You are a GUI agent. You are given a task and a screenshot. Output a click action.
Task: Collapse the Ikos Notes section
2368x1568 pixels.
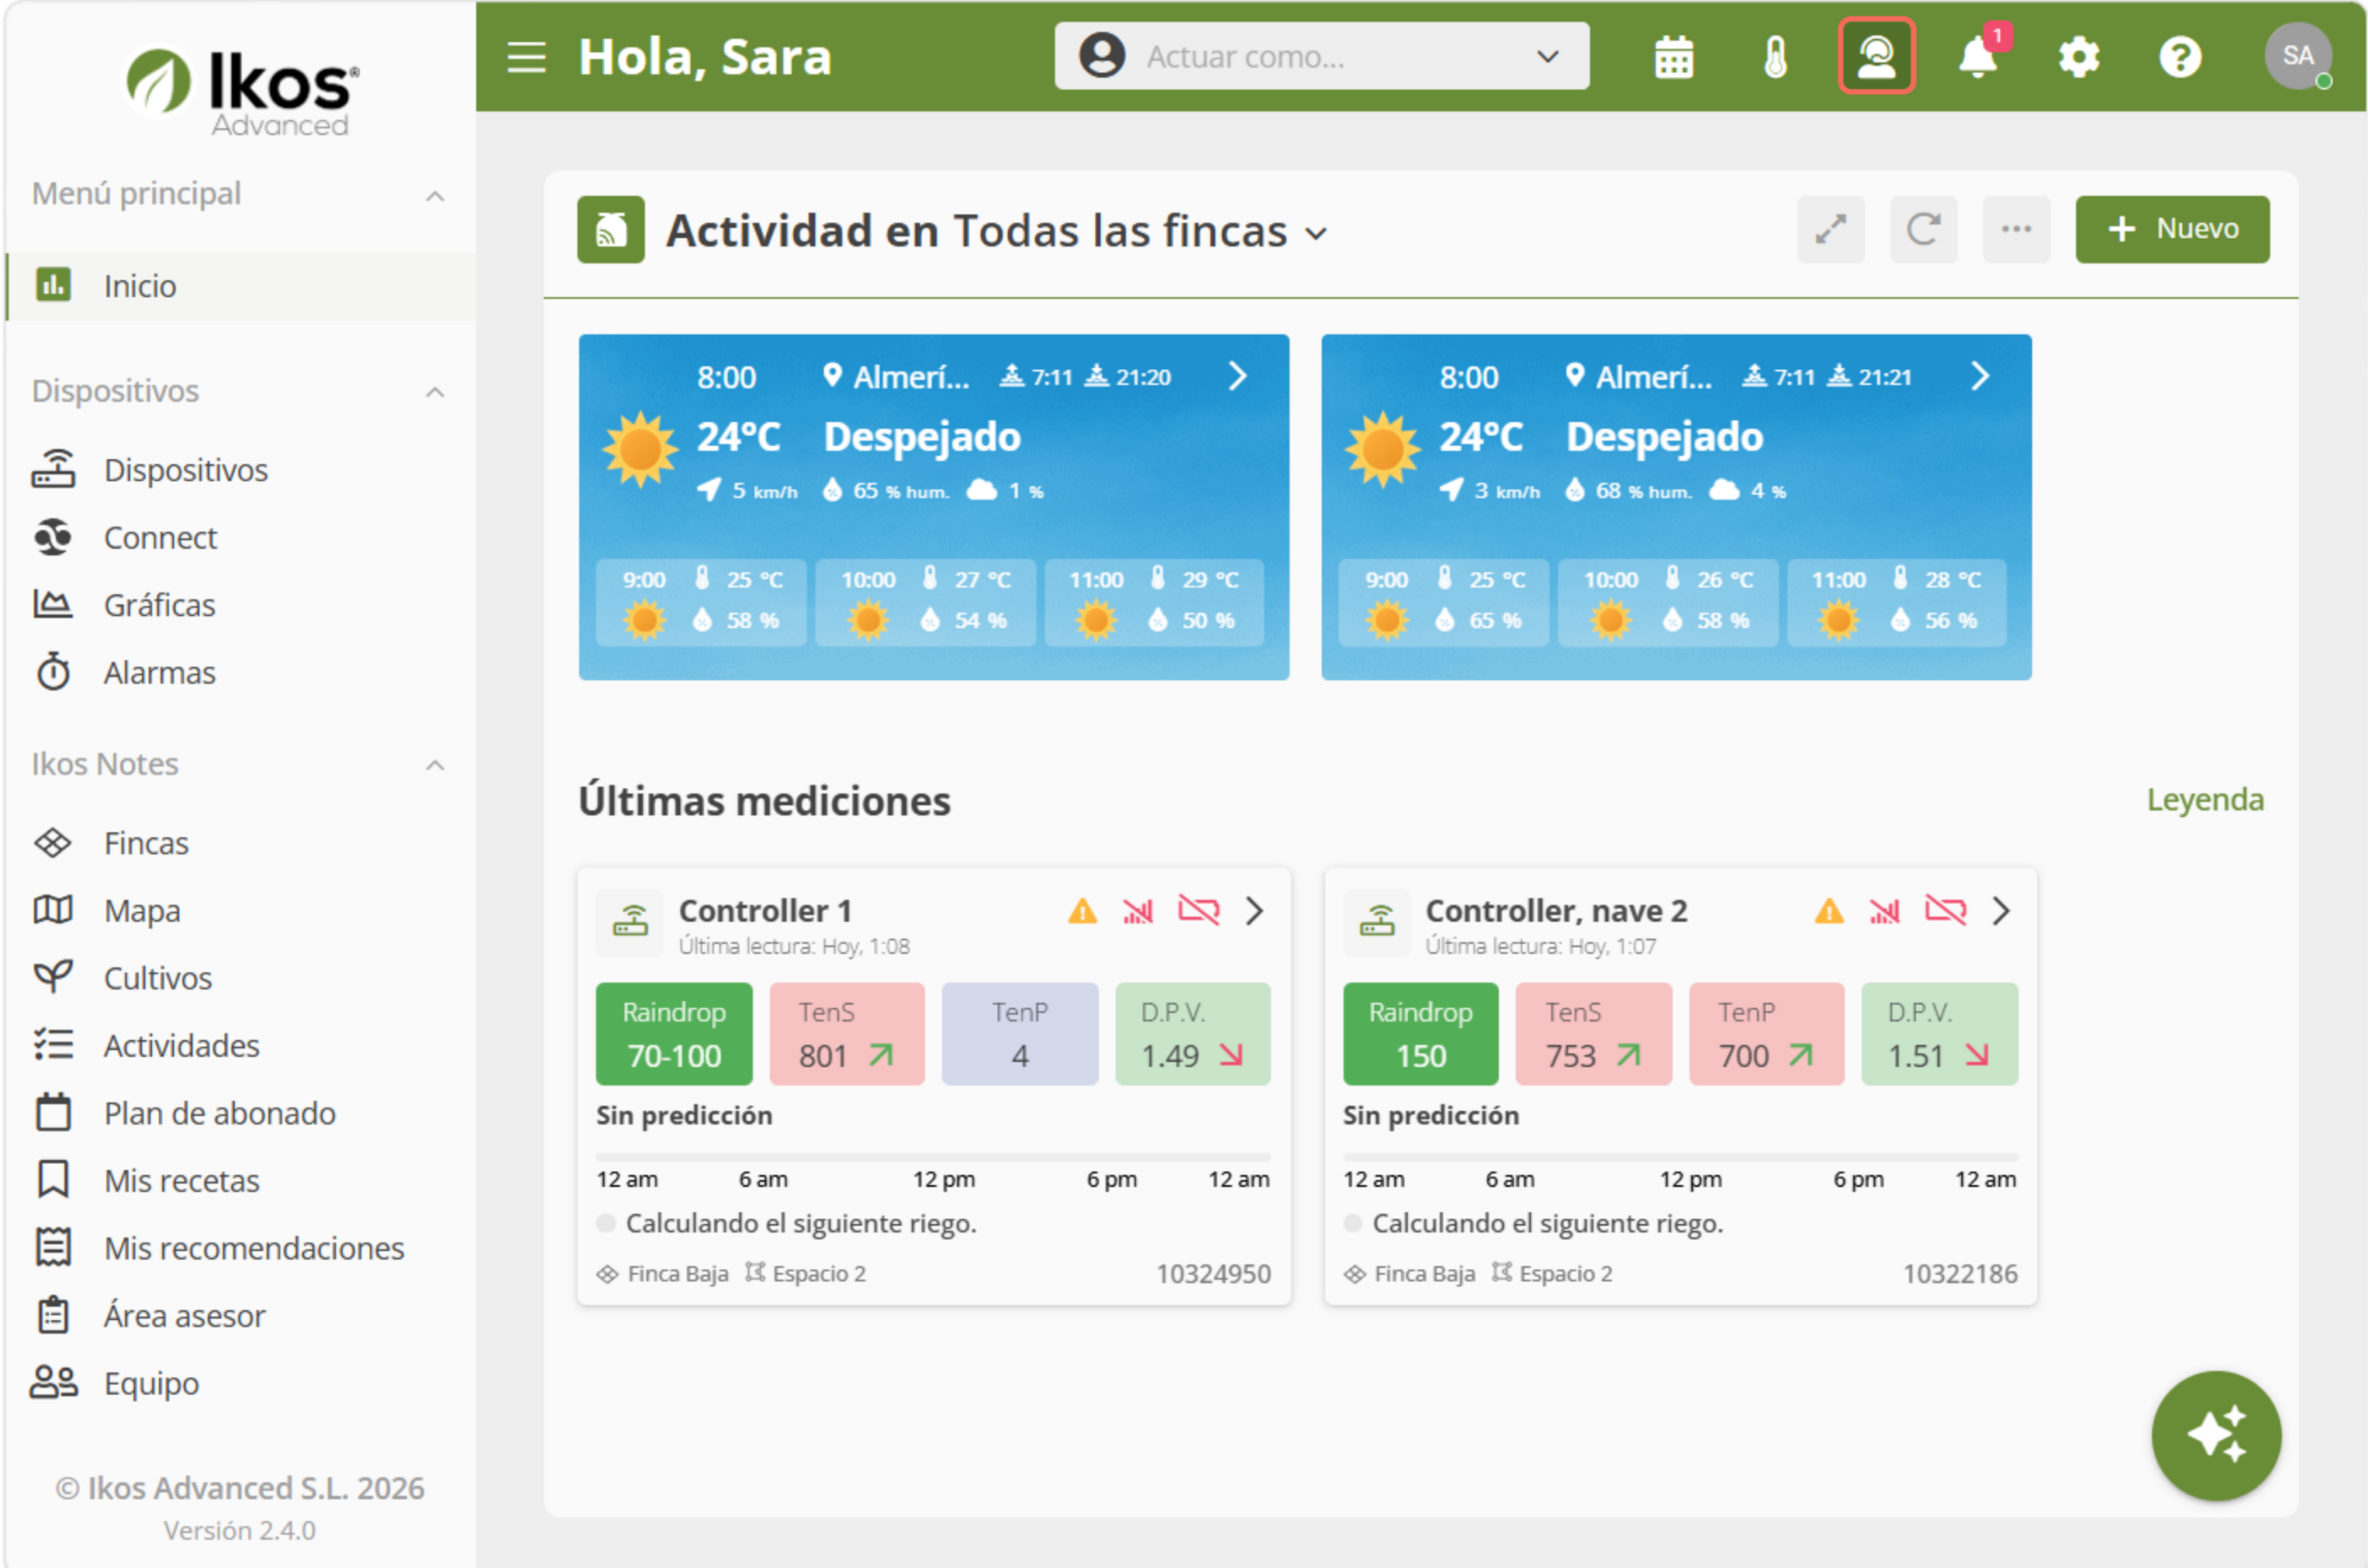(435, 766)
